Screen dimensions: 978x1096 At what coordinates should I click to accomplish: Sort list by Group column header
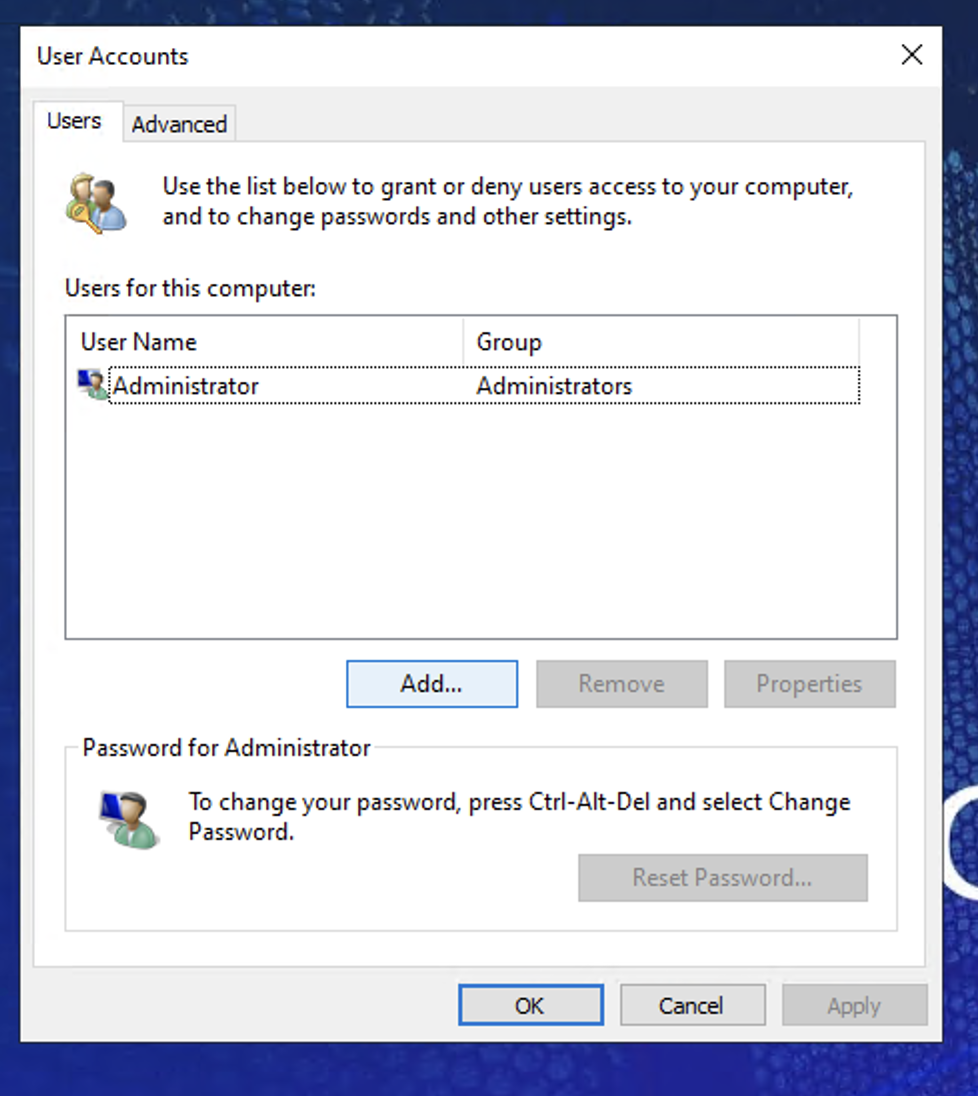point(661,342)
